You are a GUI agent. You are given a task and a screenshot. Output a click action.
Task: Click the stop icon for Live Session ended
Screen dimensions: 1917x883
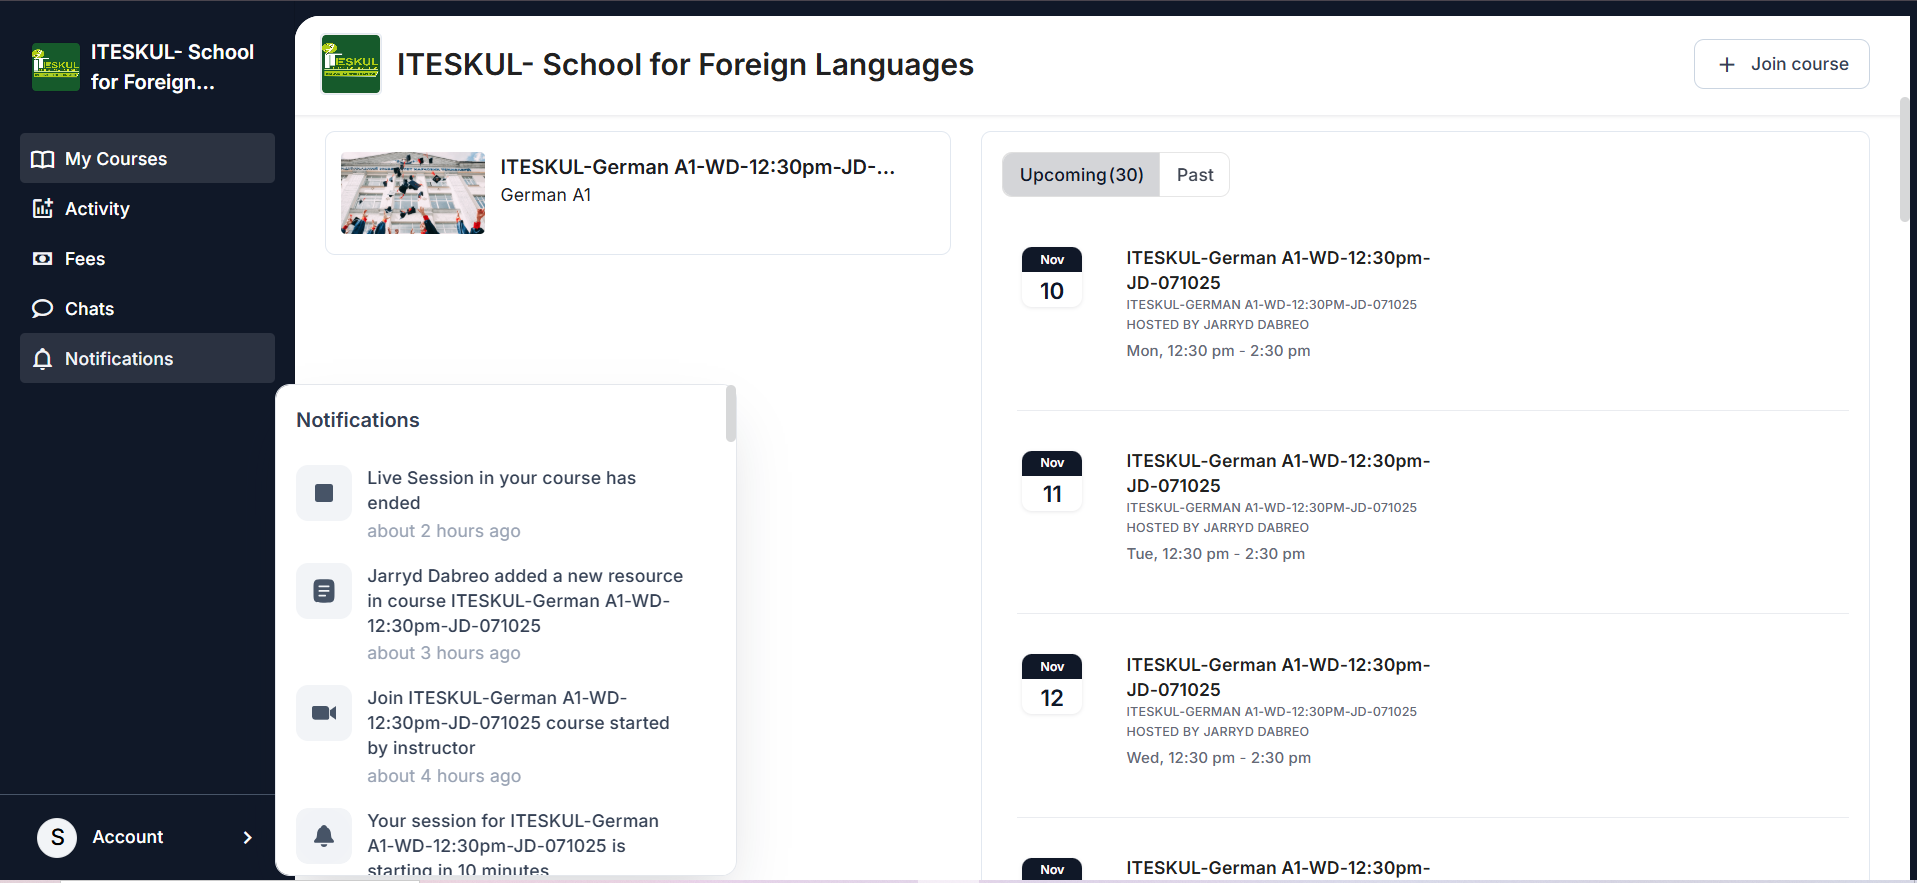[324, 493]
